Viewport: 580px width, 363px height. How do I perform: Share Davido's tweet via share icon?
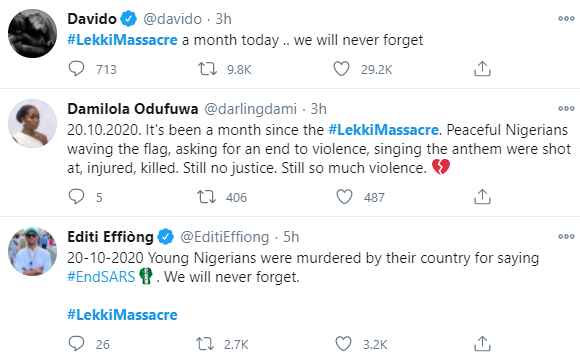(x=482, y=69)
